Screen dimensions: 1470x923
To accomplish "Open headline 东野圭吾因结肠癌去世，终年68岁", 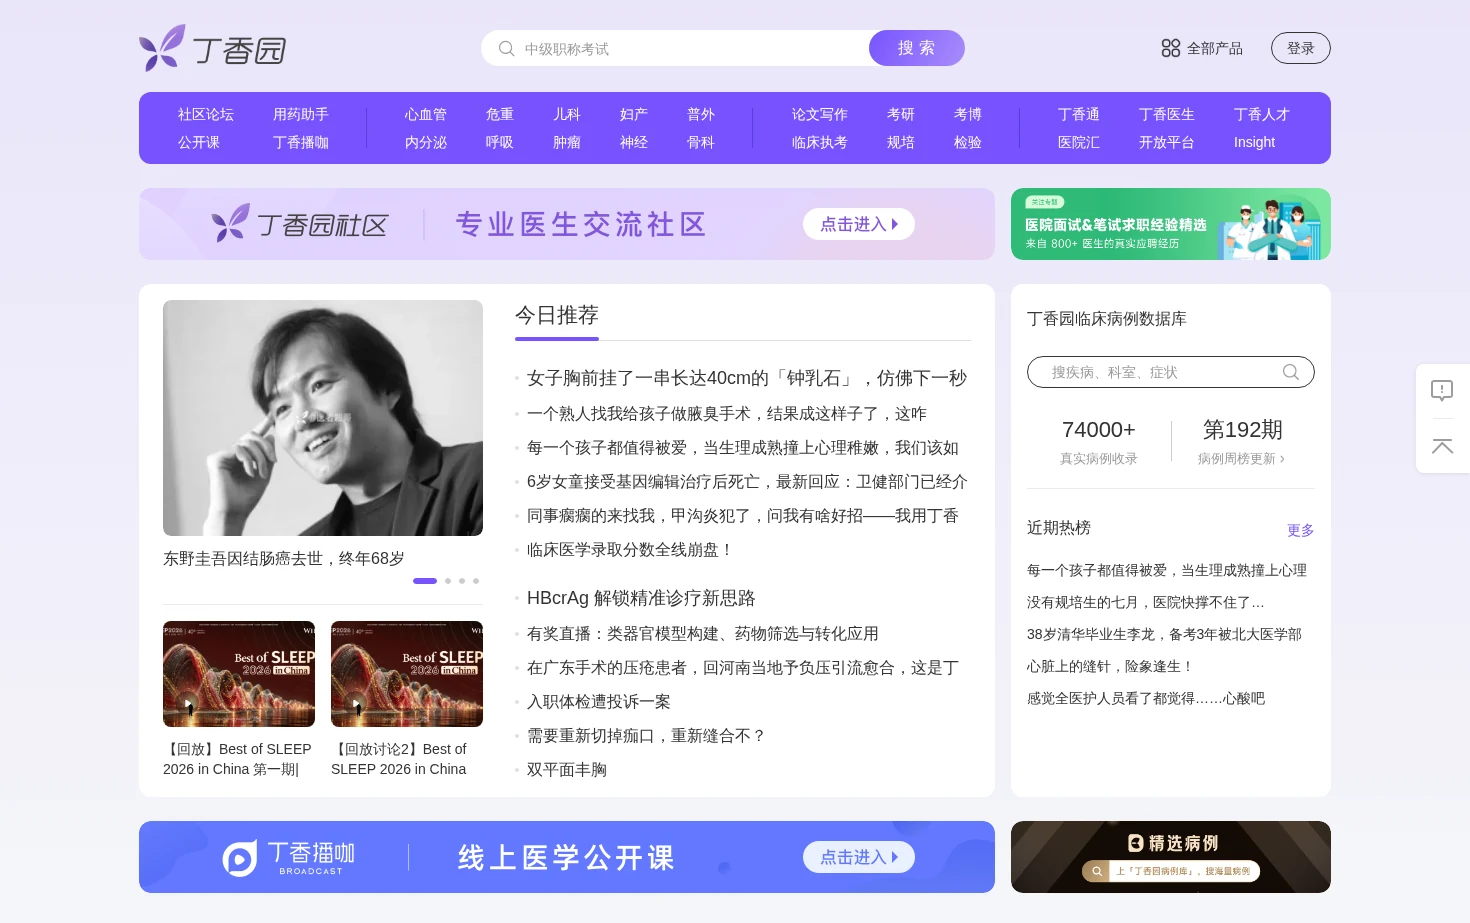I will (x=284, y=559).
